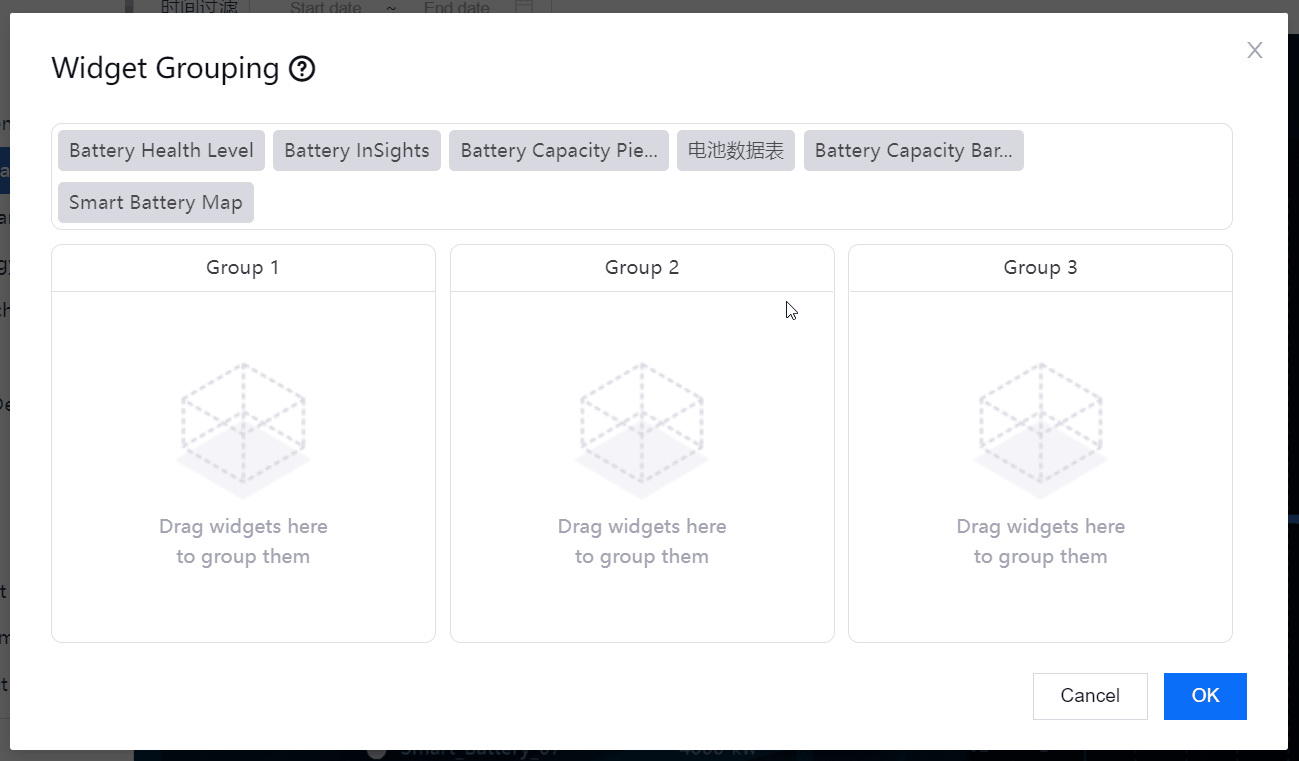Click Group 3's "Drag widgets here" text
The width and height of the screenshot is (1299, 761).
tap(1040, 527)
